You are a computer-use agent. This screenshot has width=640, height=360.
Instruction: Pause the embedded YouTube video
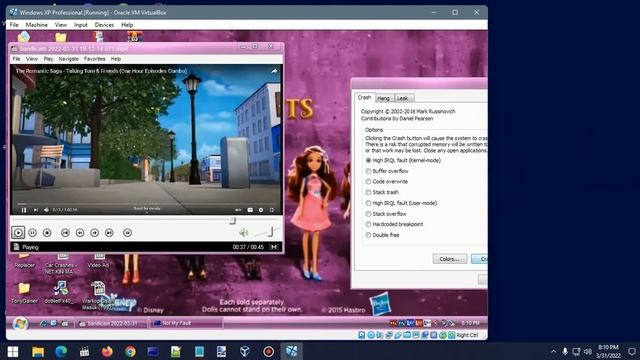24,210
